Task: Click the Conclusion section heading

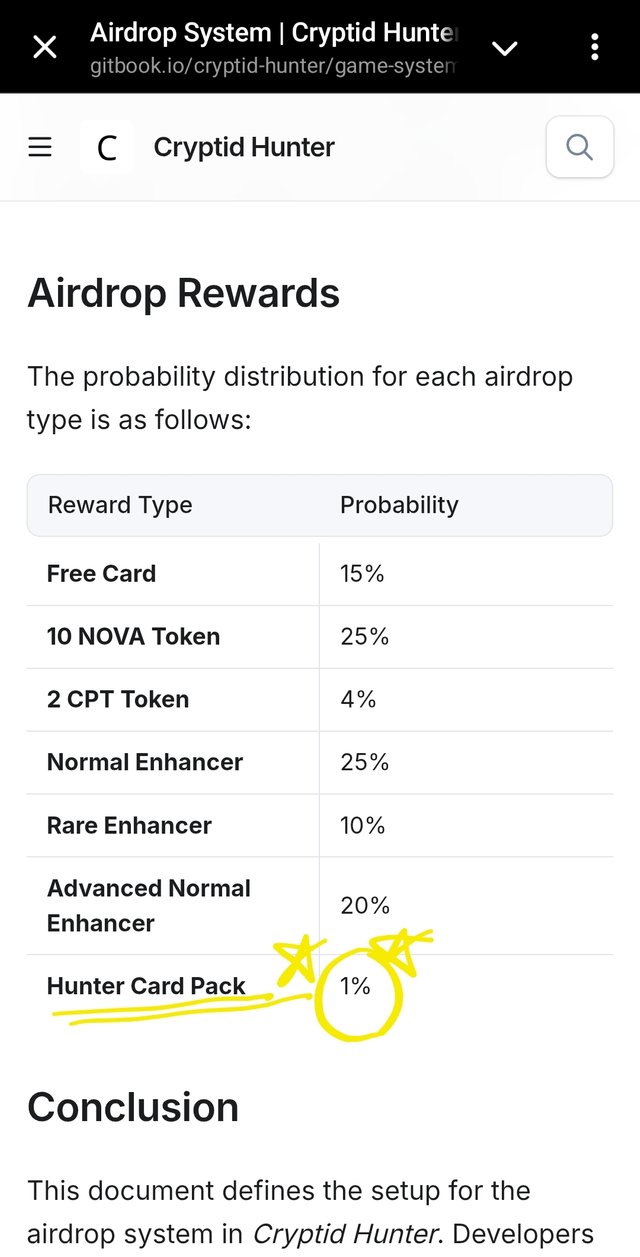Action: point(133,1108)
